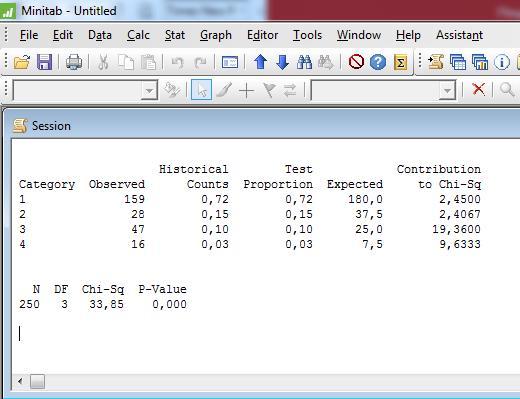
Task: Click the Assistant menu item
Action: pyautogui.click(x=459, y=35)
